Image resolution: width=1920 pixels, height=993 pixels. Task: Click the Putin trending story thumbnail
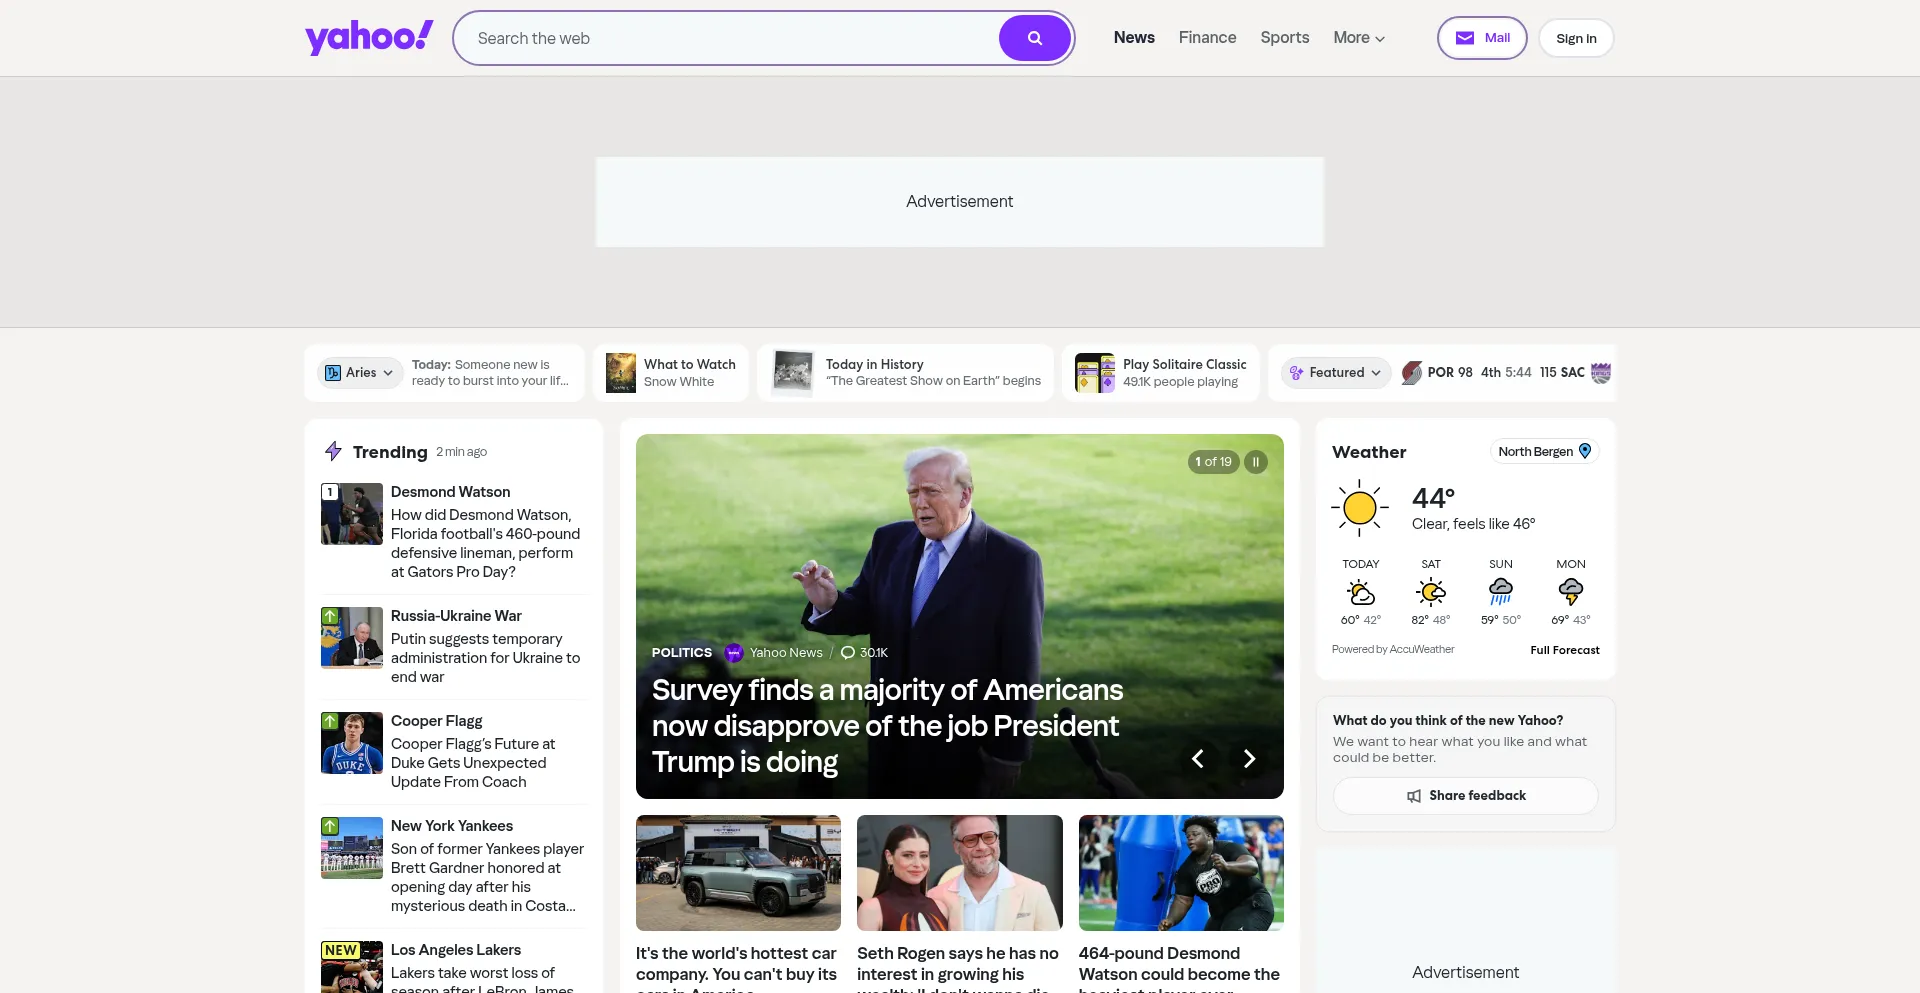[352, 638]
